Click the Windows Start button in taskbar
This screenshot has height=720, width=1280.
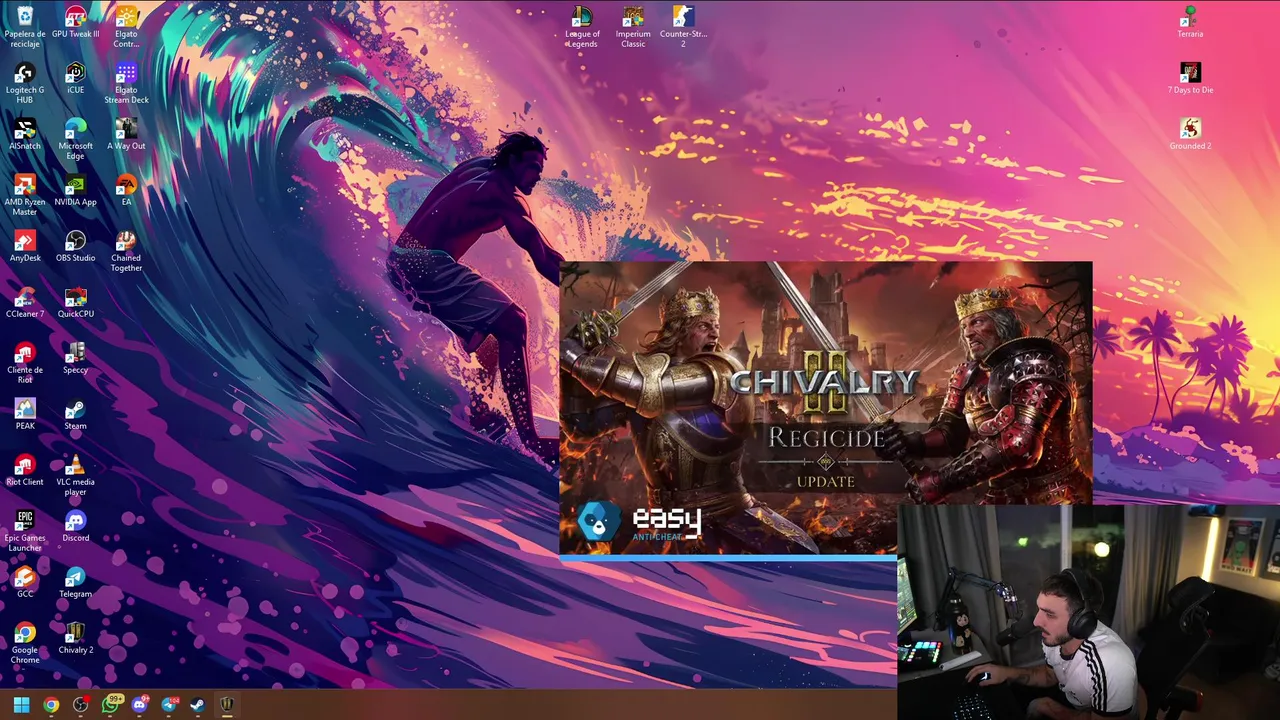21,705
